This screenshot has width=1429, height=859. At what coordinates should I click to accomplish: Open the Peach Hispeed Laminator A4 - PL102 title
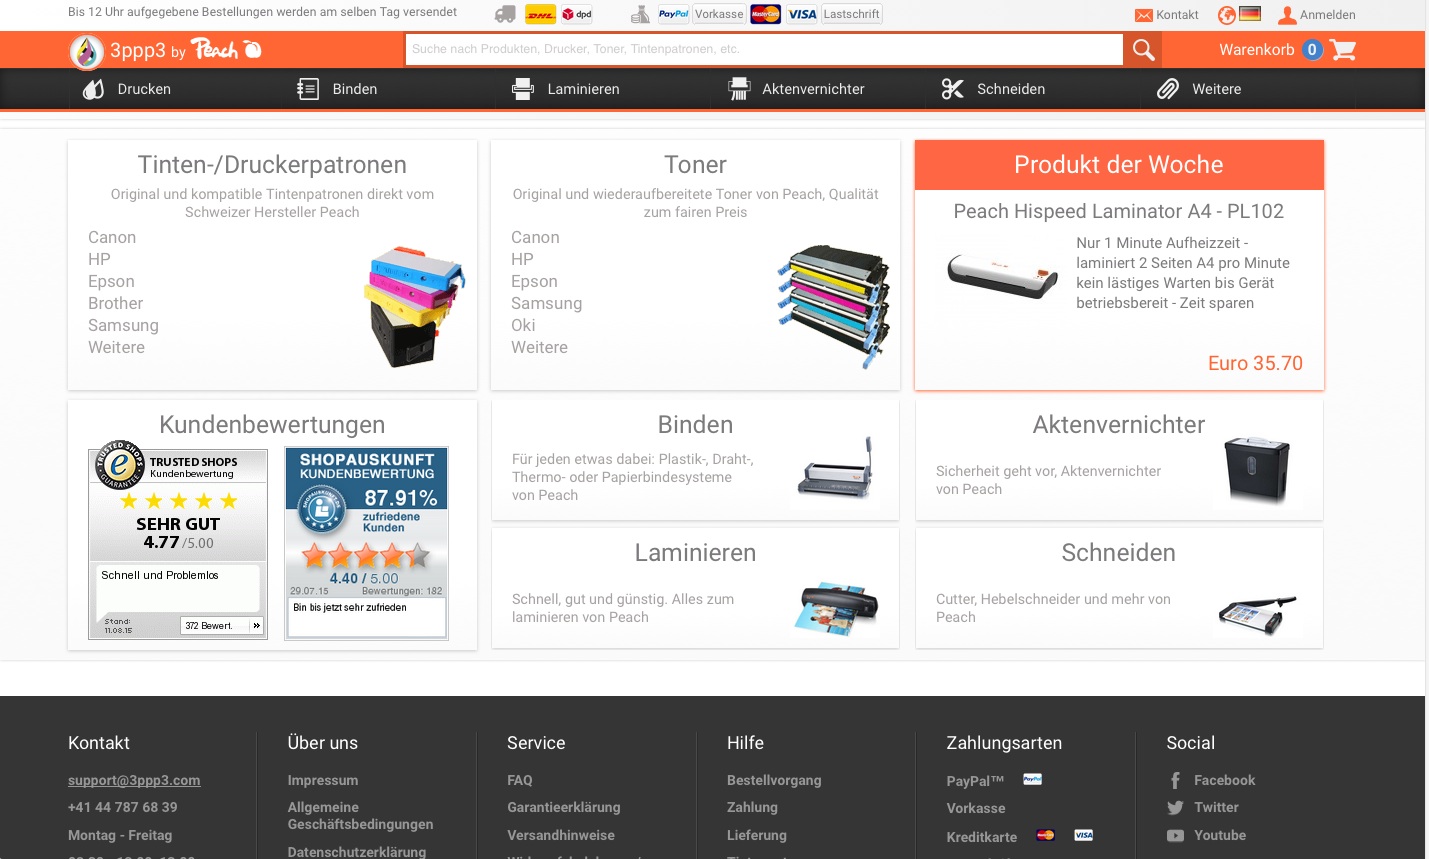click(x=1118, y=211)
